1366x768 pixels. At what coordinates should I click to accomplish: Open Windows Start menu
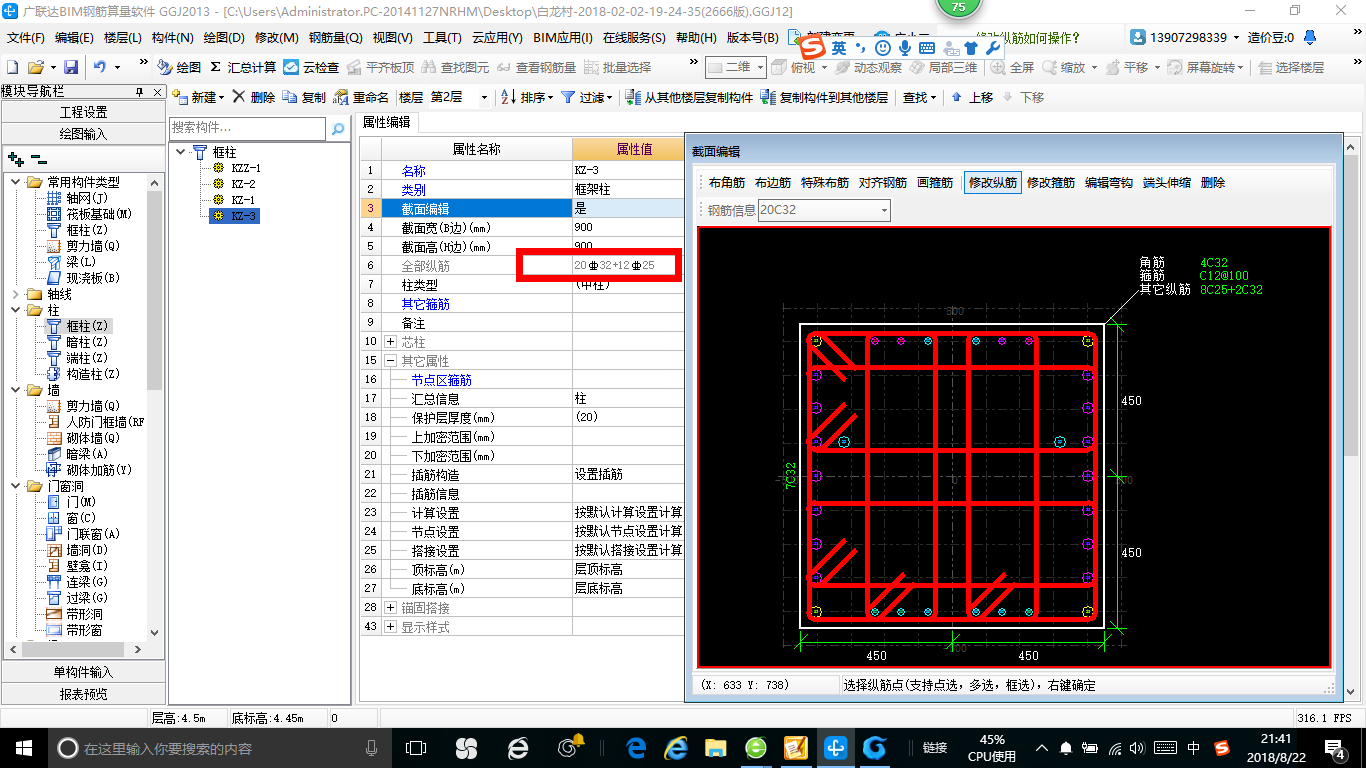23,747
